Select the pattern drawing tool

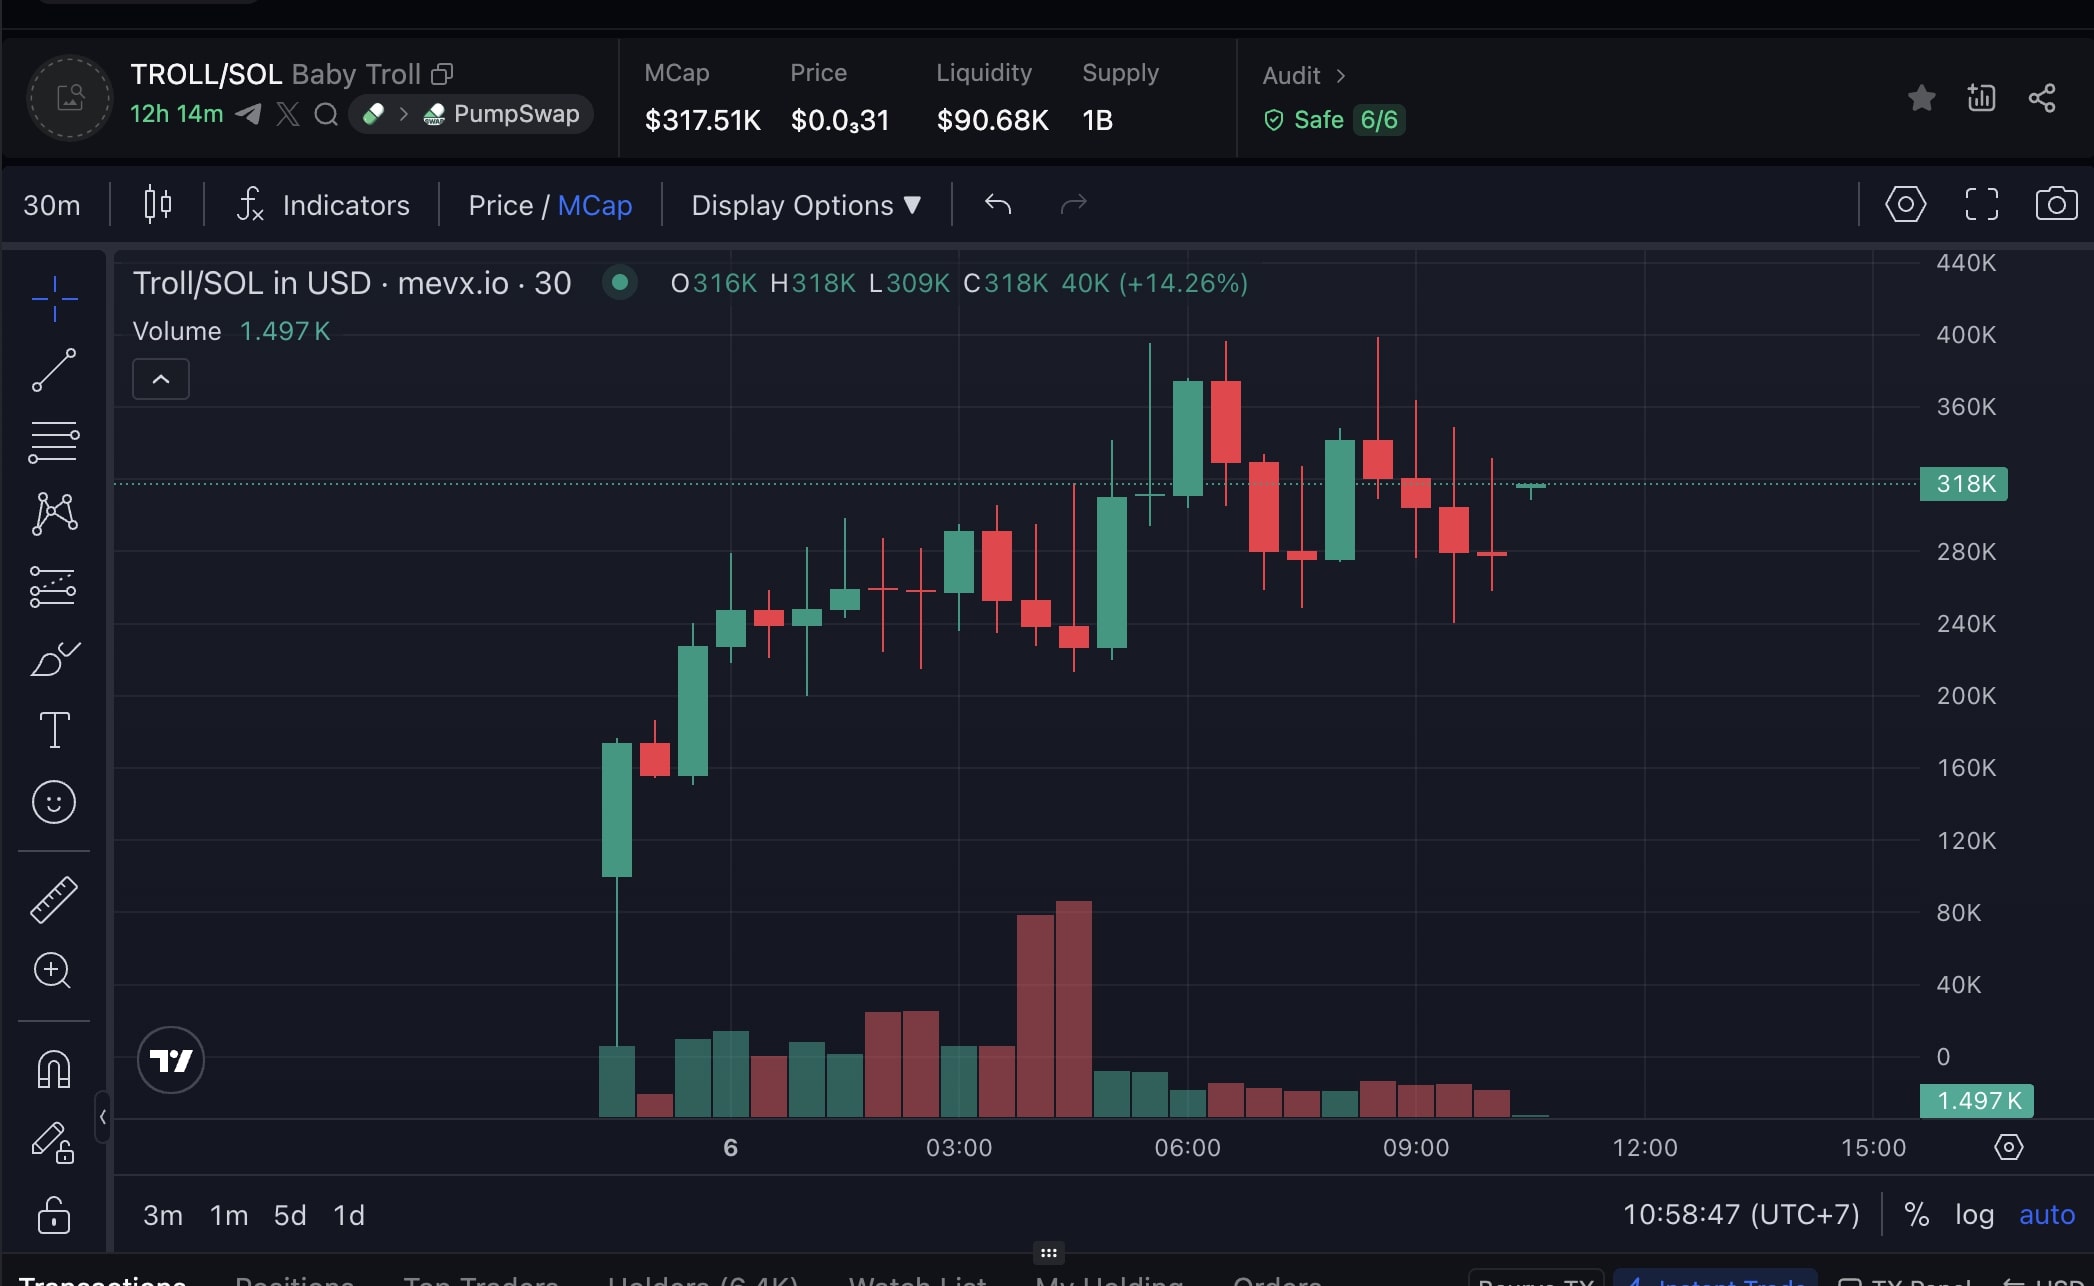[x=54, y=514]
